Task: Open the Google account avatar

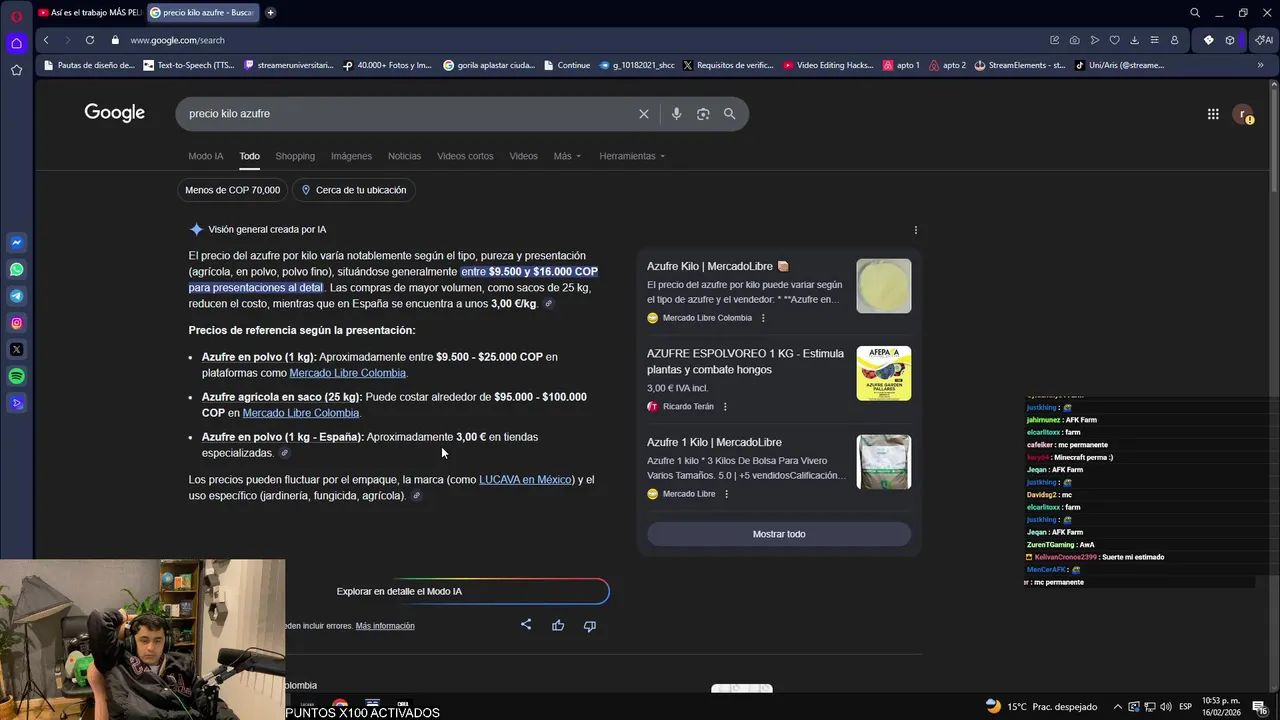Action: coord(1243,114)
